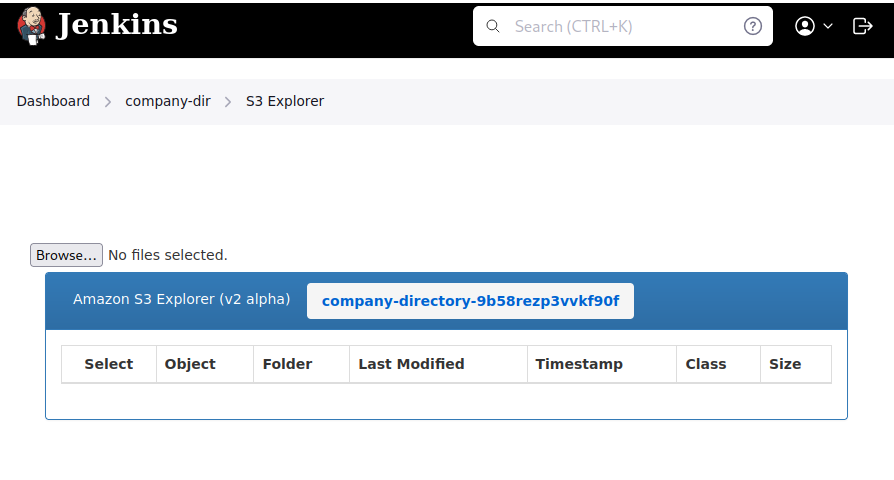Click the Jenkins title text
This screenshot has height=480, width=894.
pos(117,26)
